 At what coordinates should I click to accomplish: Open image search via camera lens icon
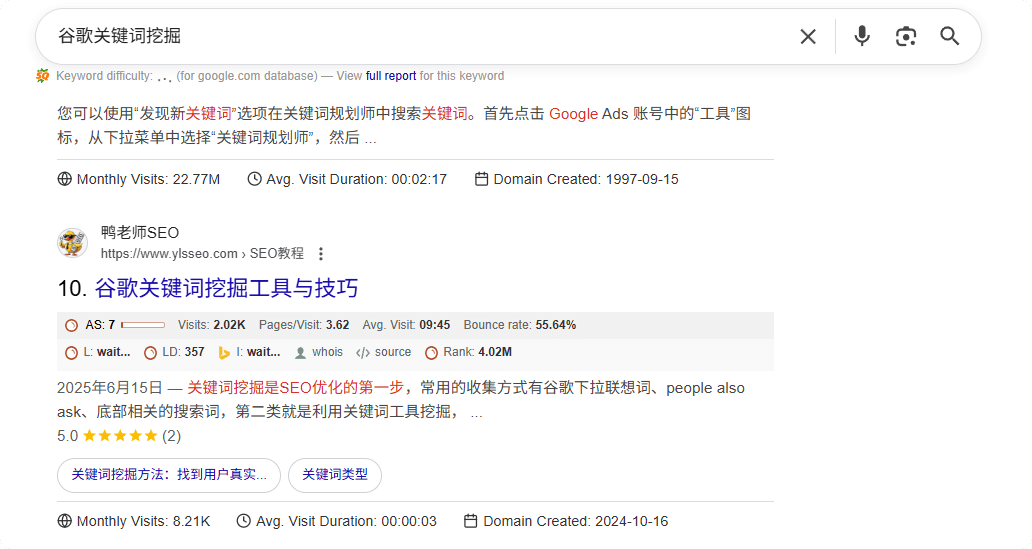[906, 36]
